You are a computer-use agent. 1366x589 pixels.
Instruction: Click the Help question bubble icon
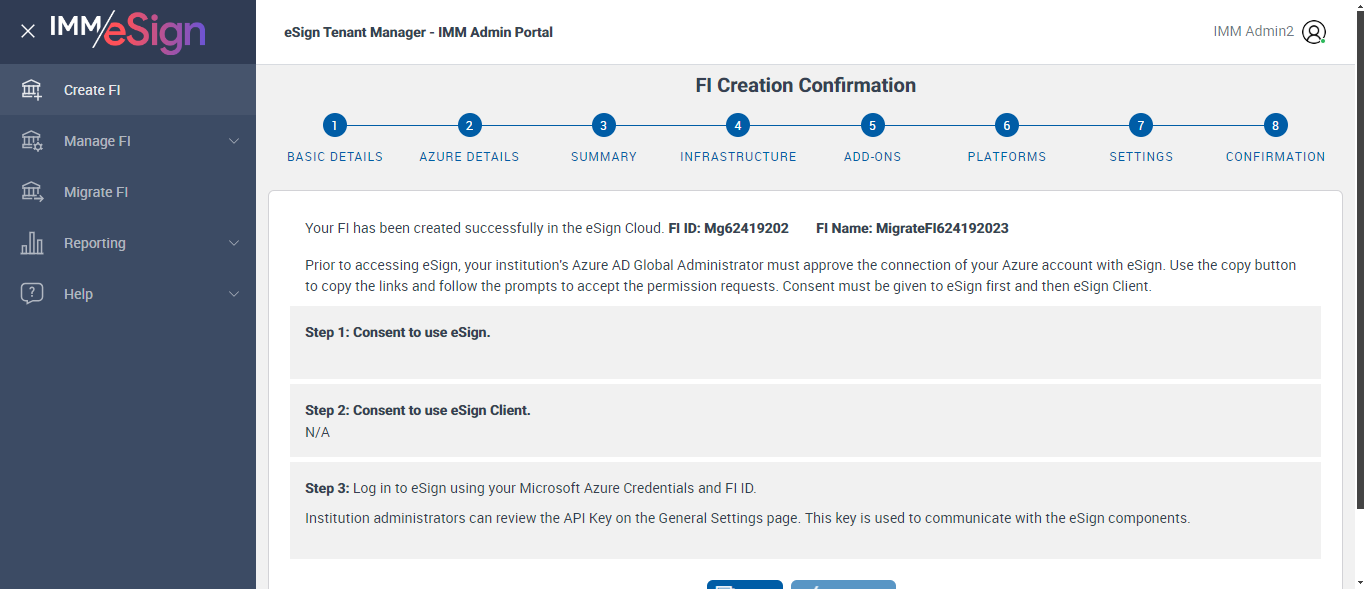click(x=32, y=294)
